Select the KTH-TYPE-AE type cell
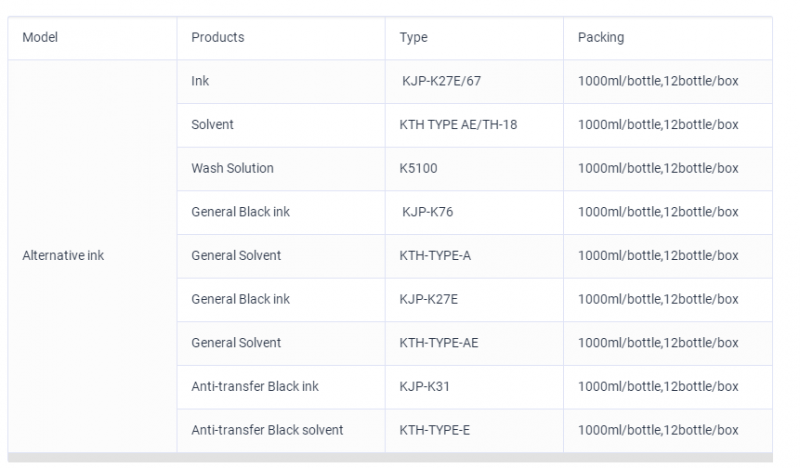This screenshot has height=468, width=800. (x=474, y=343)
